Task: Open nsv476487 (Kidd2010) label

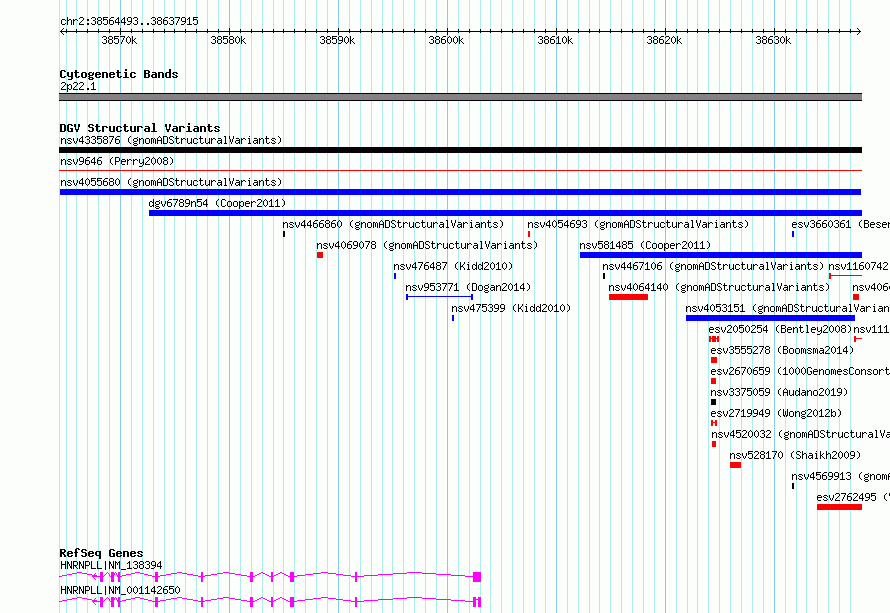Action: (x=453, y=266)
